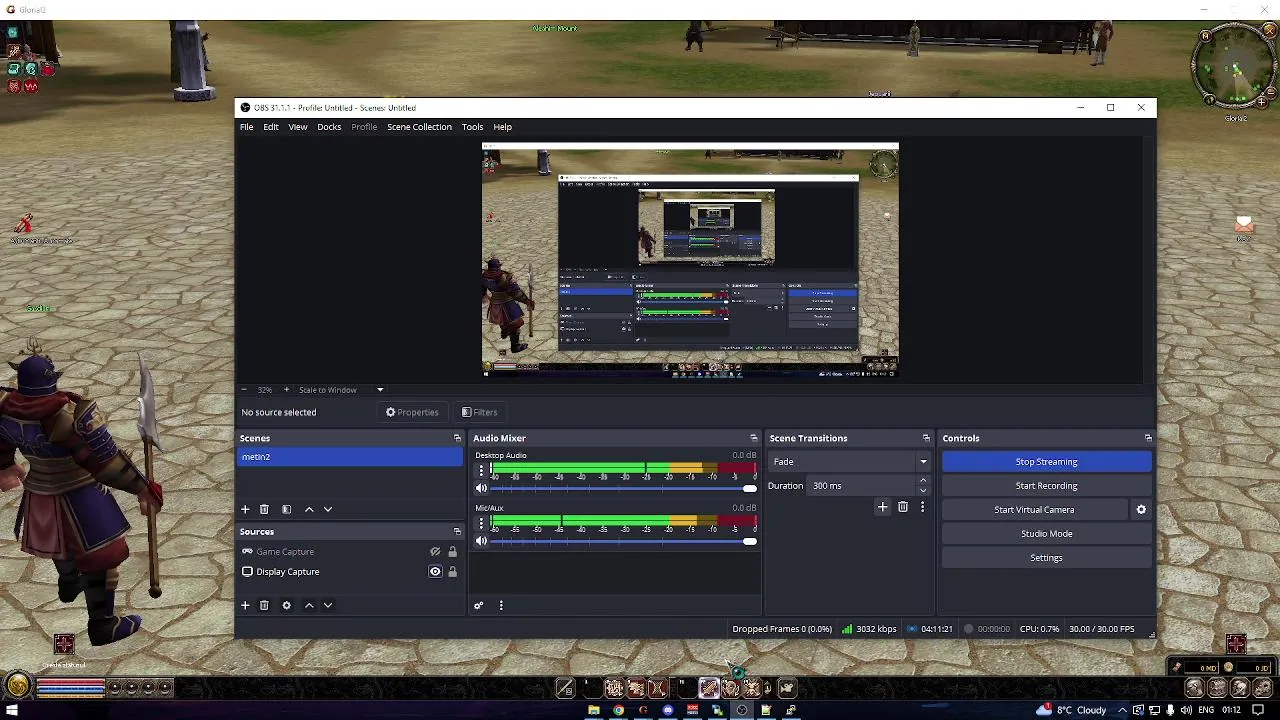Pop out the Sources dock

457,532
